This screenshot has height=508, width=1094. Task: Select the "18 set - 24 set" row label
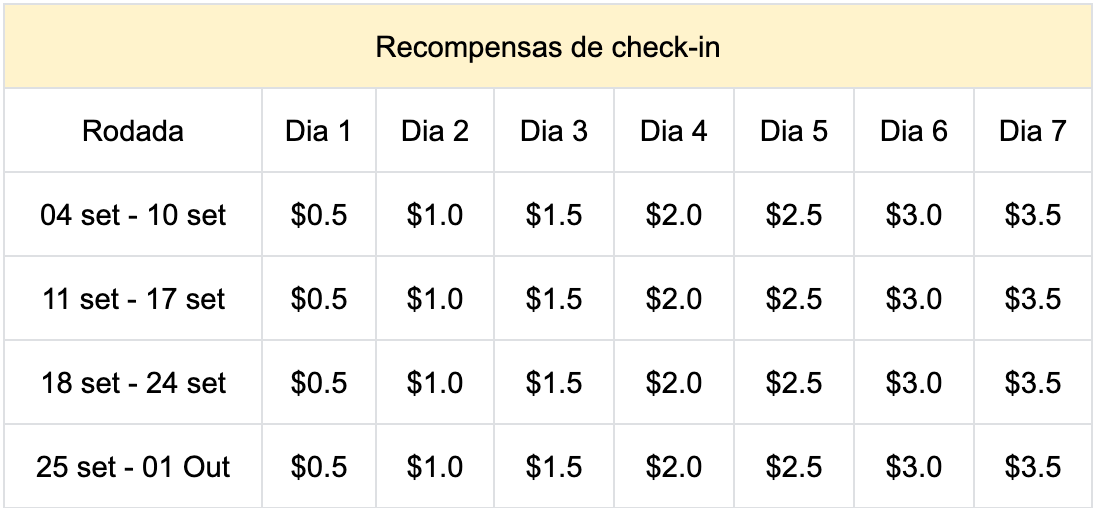133,383
